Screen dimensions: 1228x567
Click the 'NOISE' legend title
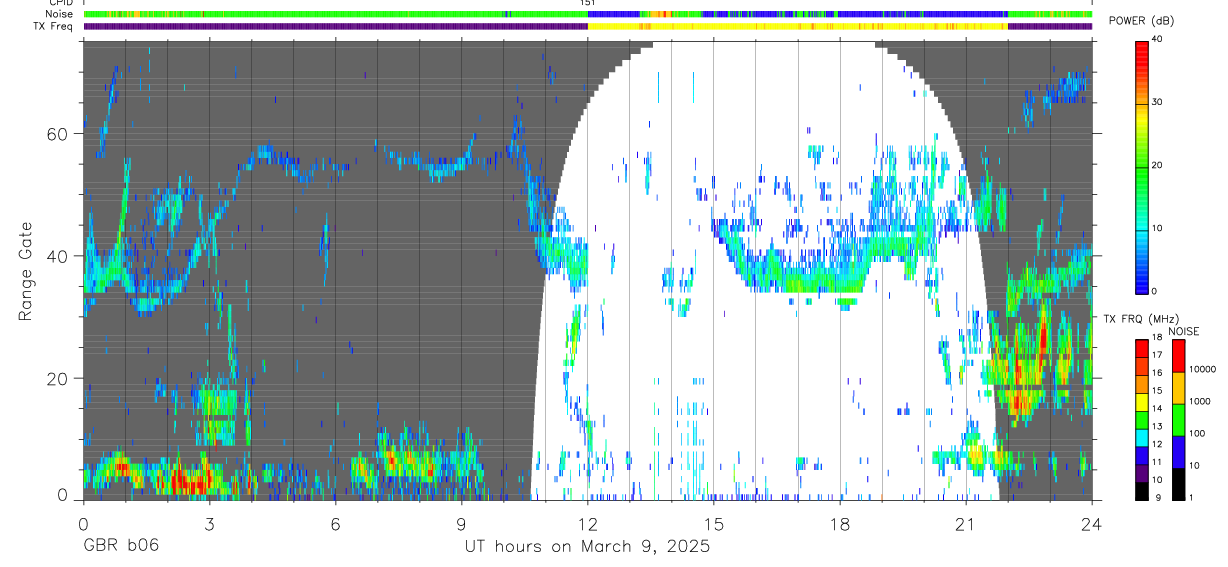point(1183,331)
